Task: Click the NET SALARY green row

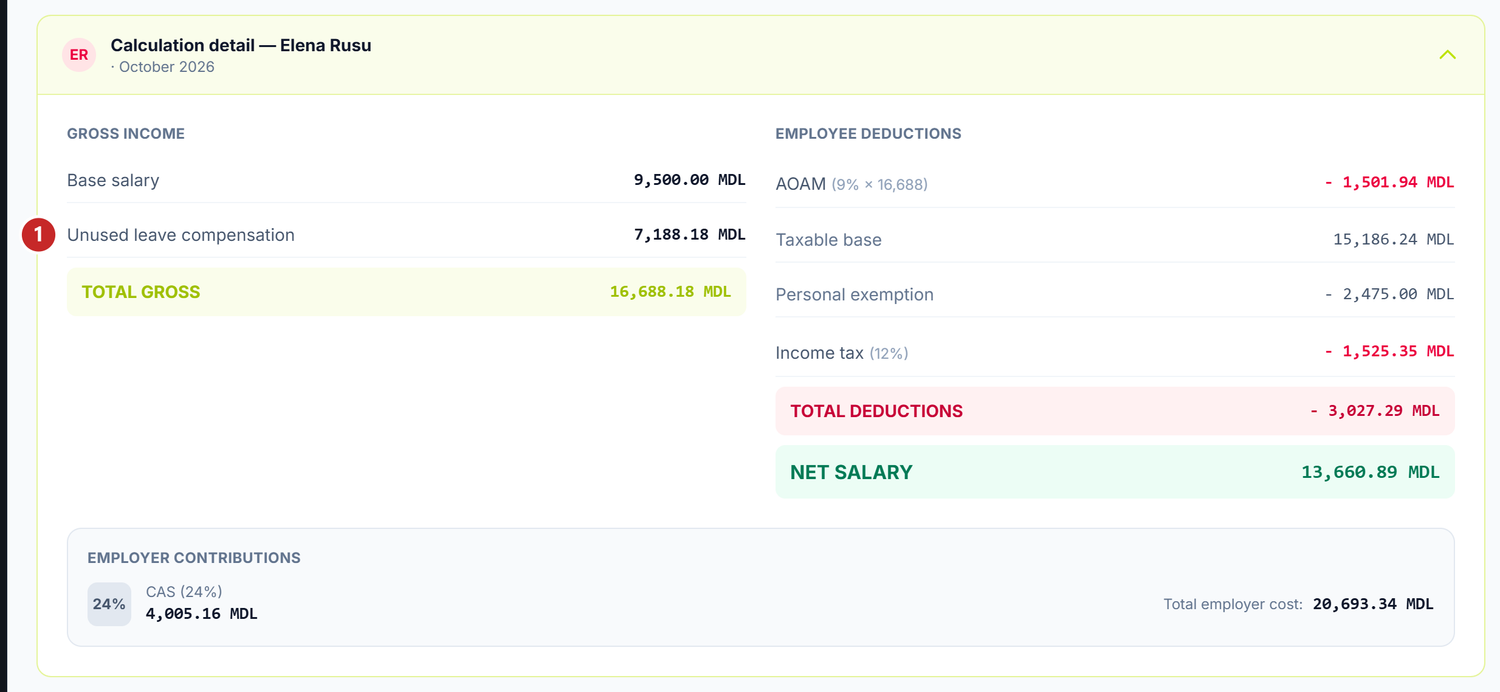Action: (1115, 472)
